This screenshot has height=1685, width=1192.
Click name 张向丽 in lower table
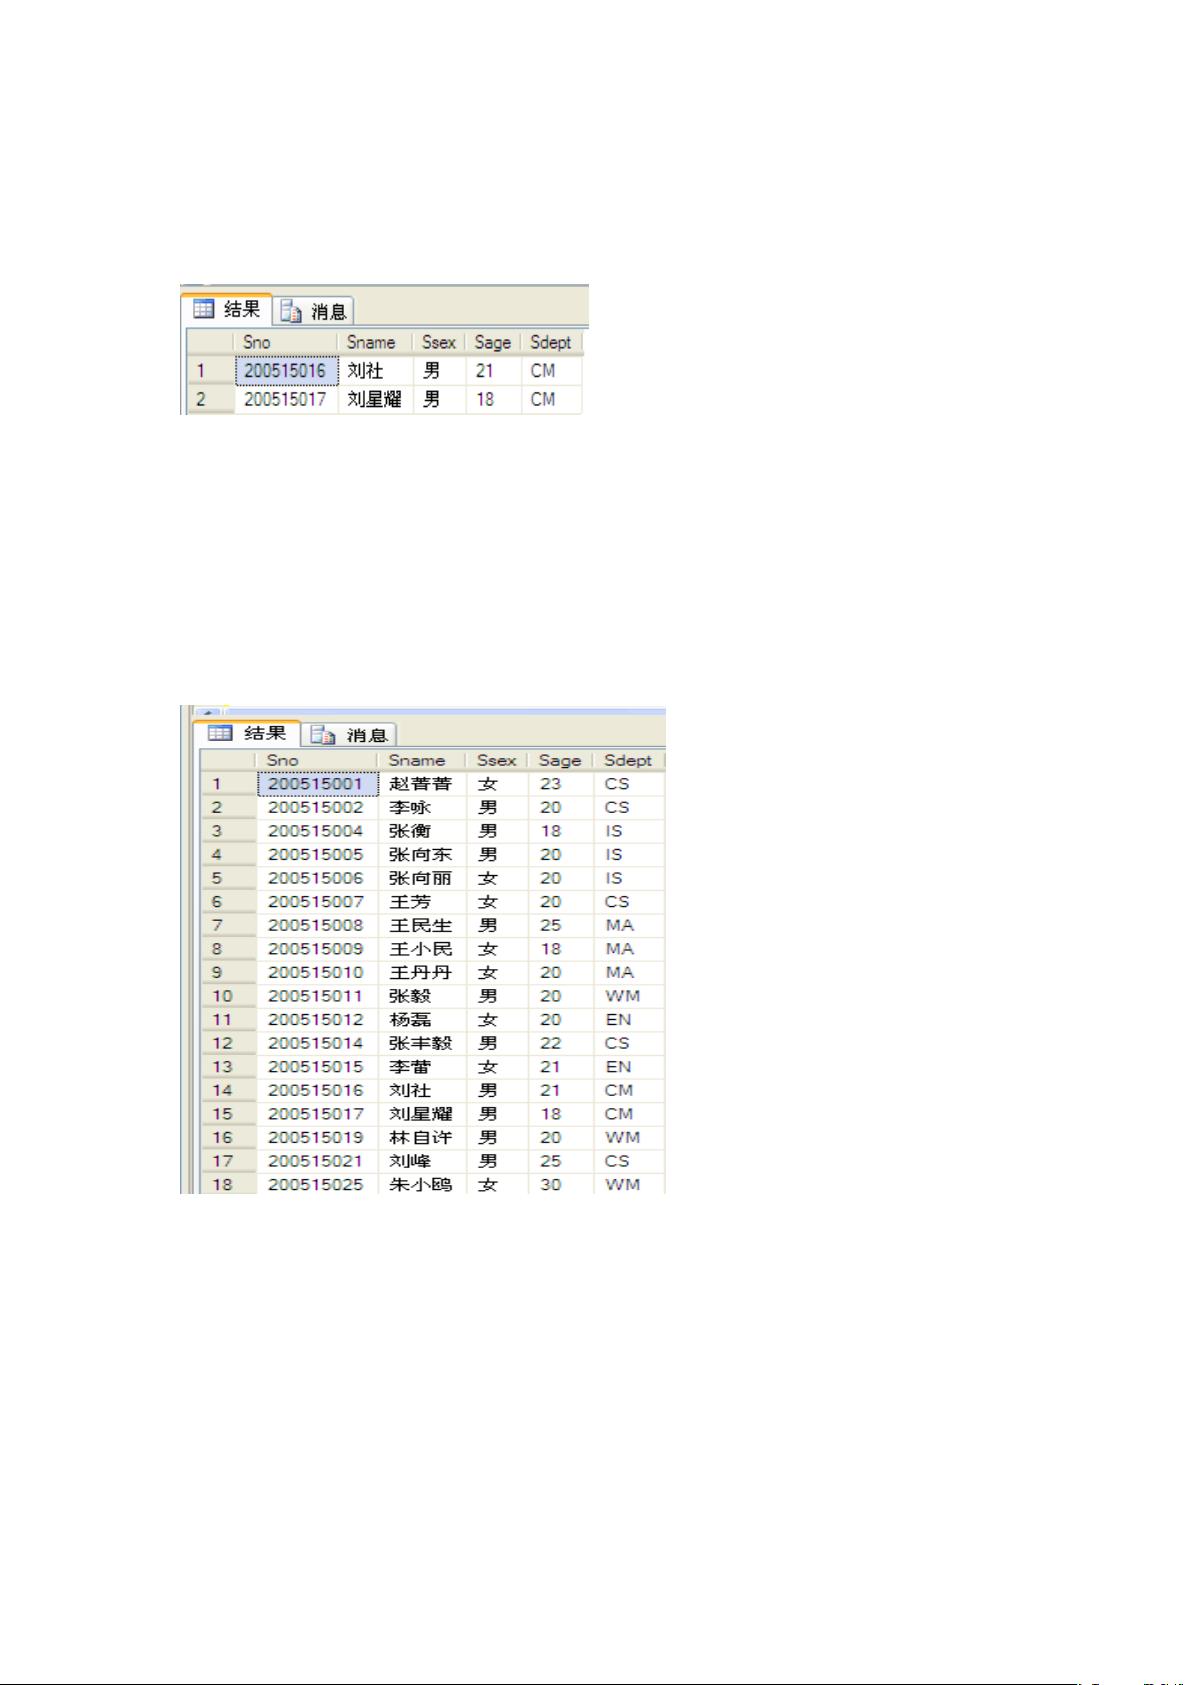pyautogui.click(x=421, y=878)
